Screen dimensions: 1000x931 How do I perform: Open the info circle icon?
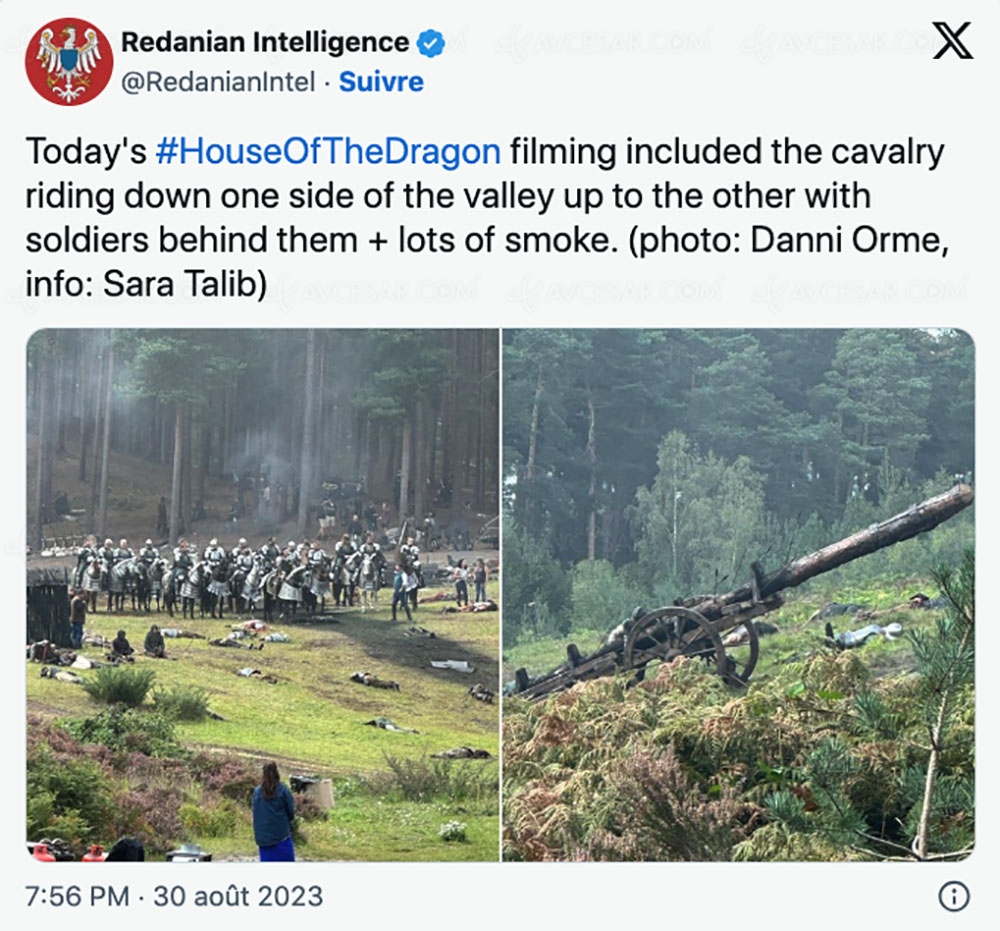tap(953, 897)
